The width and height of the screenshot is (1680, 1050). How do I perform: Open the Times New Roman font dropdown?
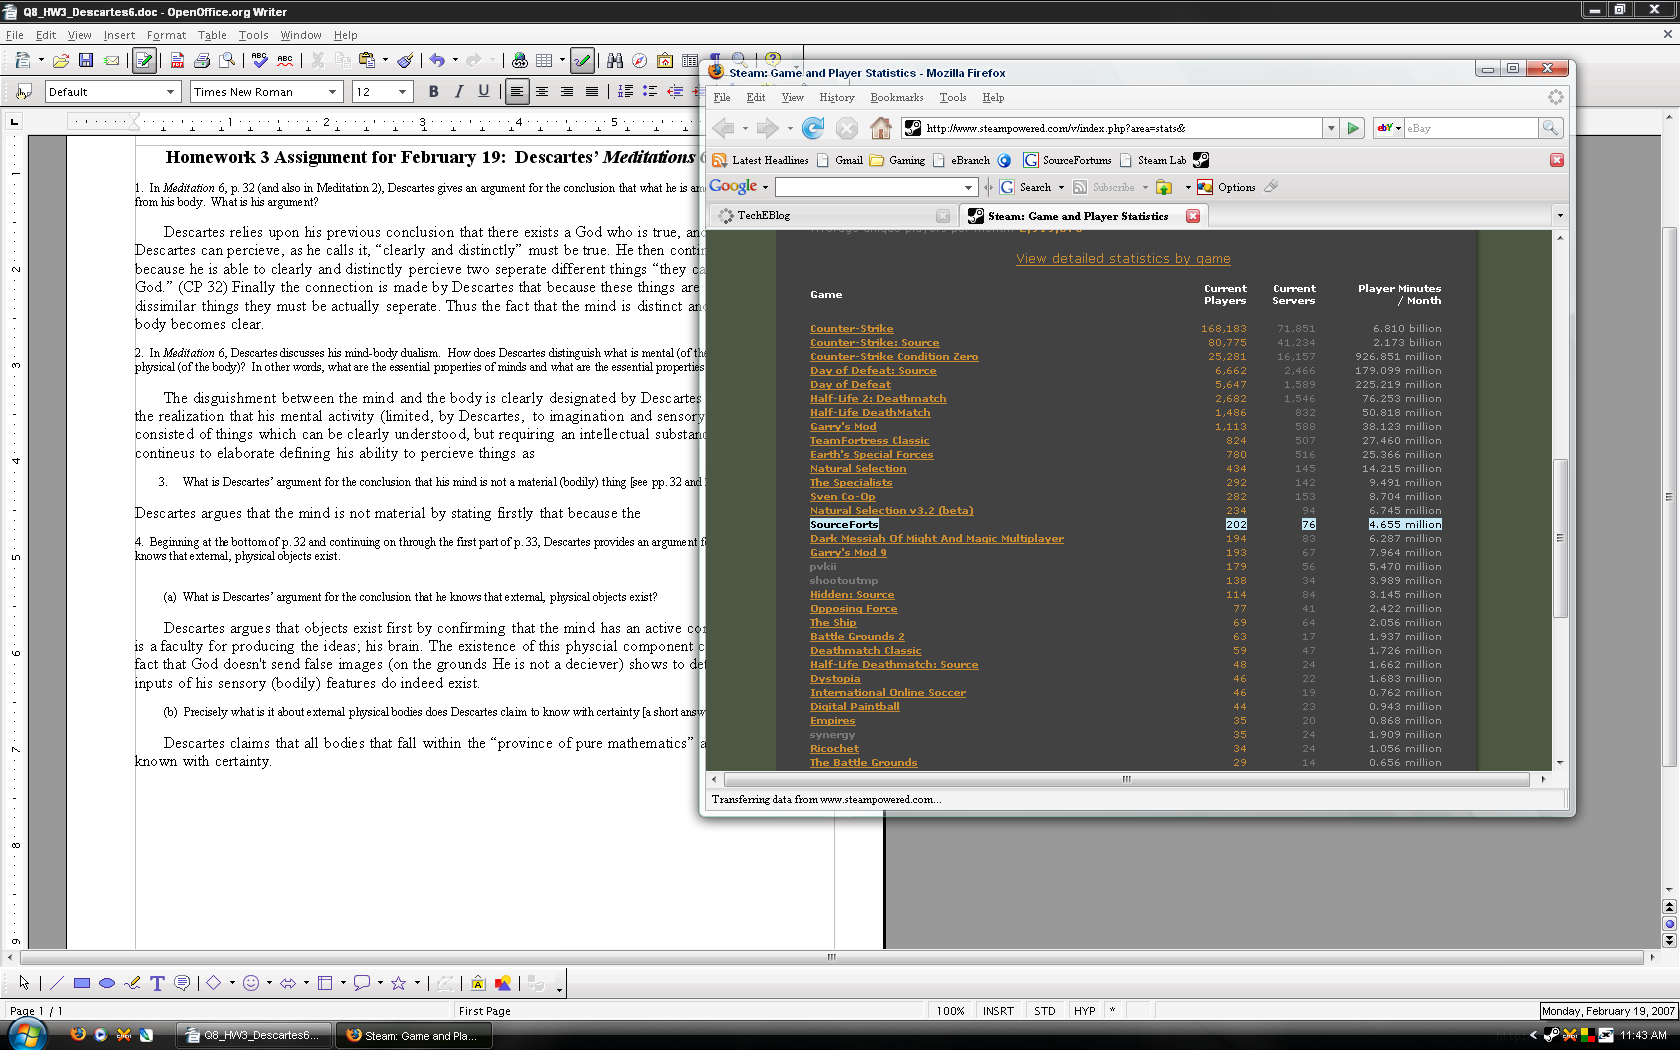point(333,92)
